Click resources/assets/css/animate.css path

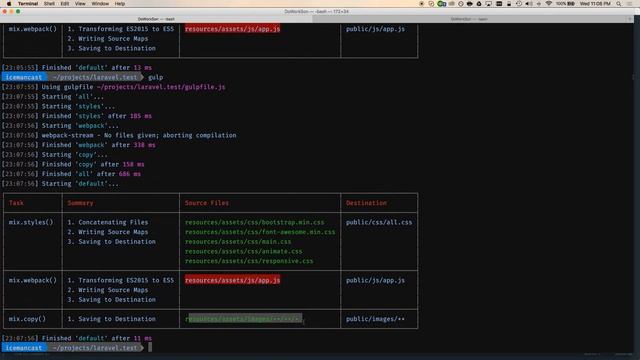[x=244, y=251]
